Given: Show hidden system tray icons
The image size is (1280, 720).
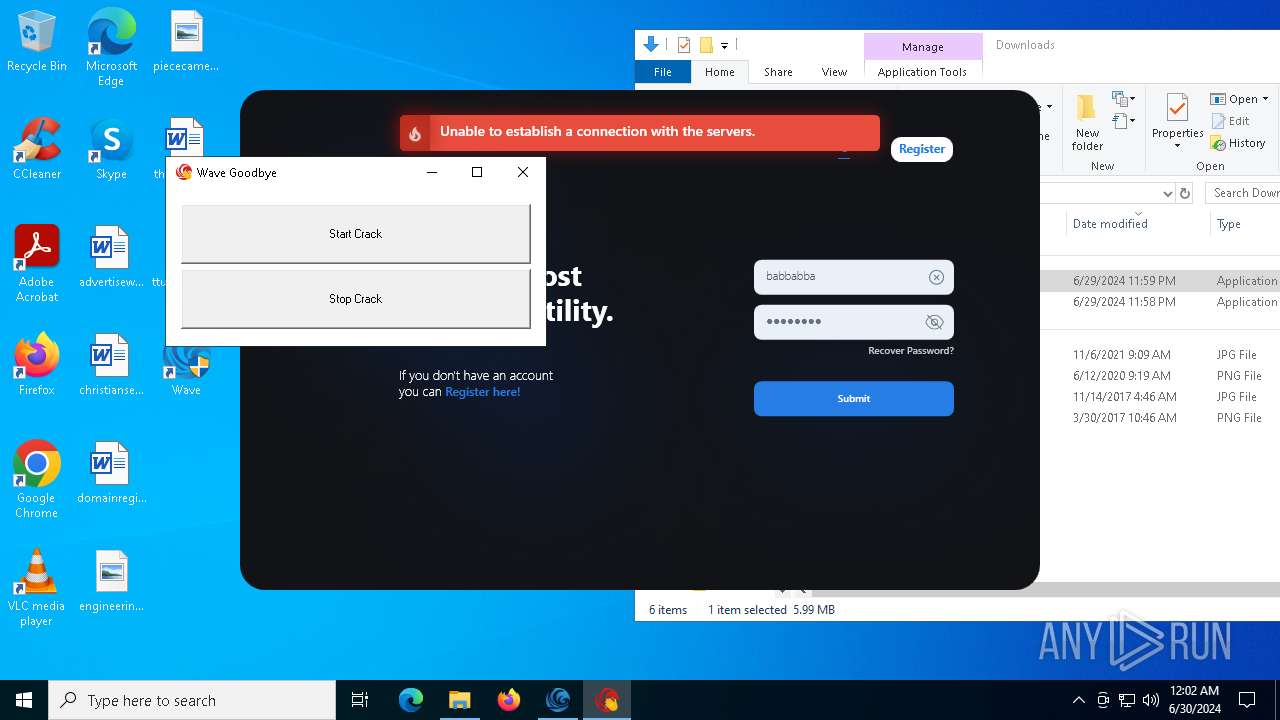Looking at the screenshot, I should pos(1078,700).
